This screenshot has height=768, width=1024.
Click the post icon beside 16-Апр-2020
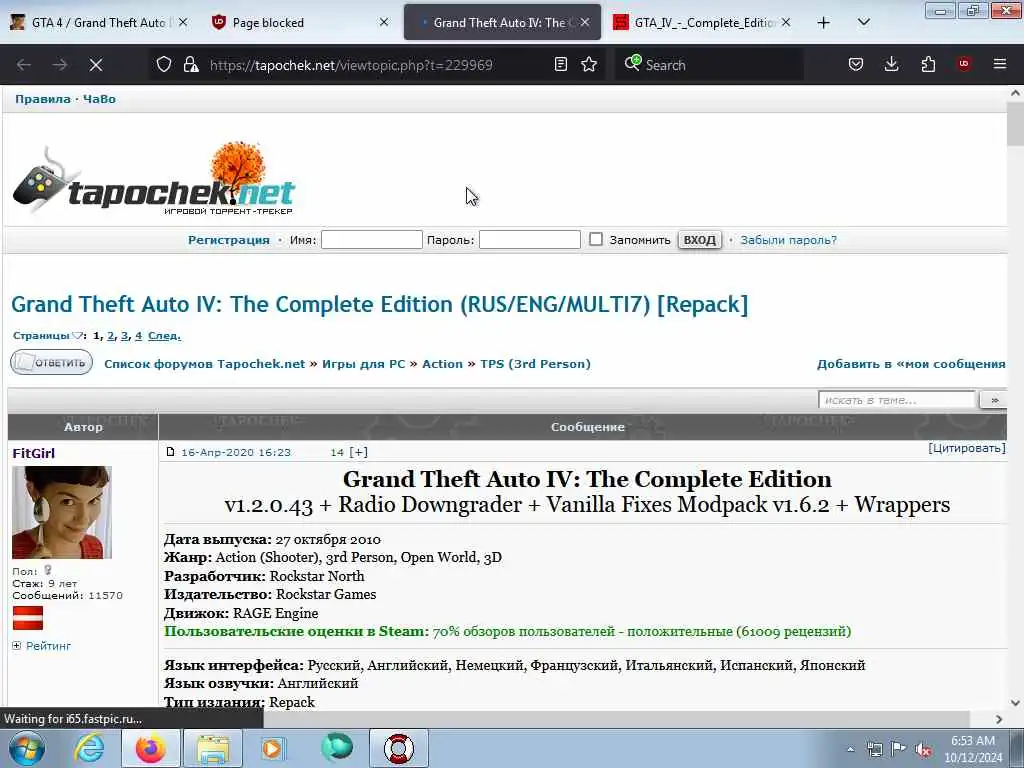170,452
